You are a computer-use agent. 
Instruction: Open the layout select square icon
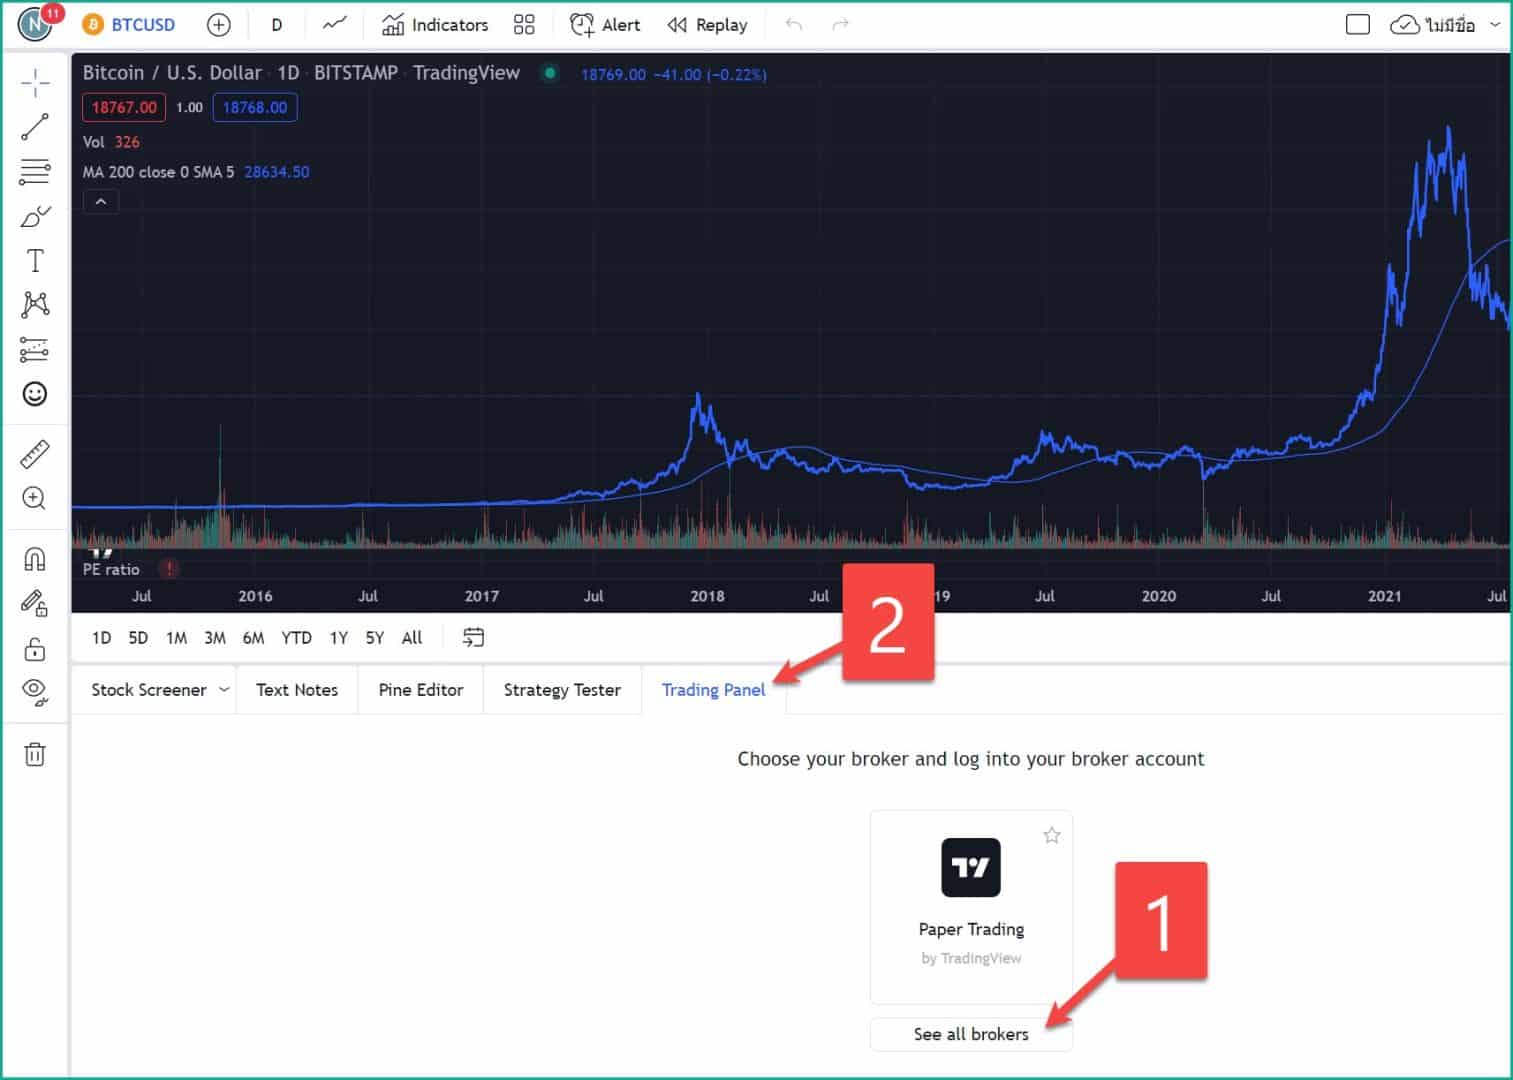pos(1358,25)
